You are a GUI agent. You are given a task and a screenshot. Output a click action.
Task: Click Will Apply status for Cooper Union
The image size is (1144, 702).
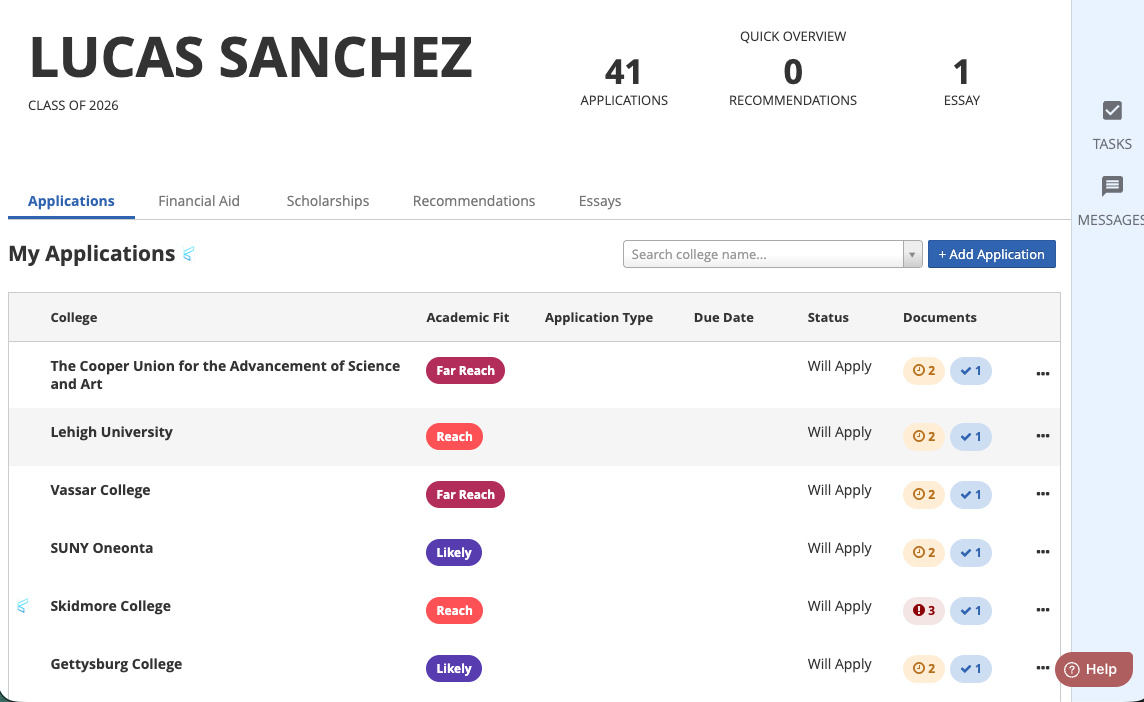click(840, 366)
